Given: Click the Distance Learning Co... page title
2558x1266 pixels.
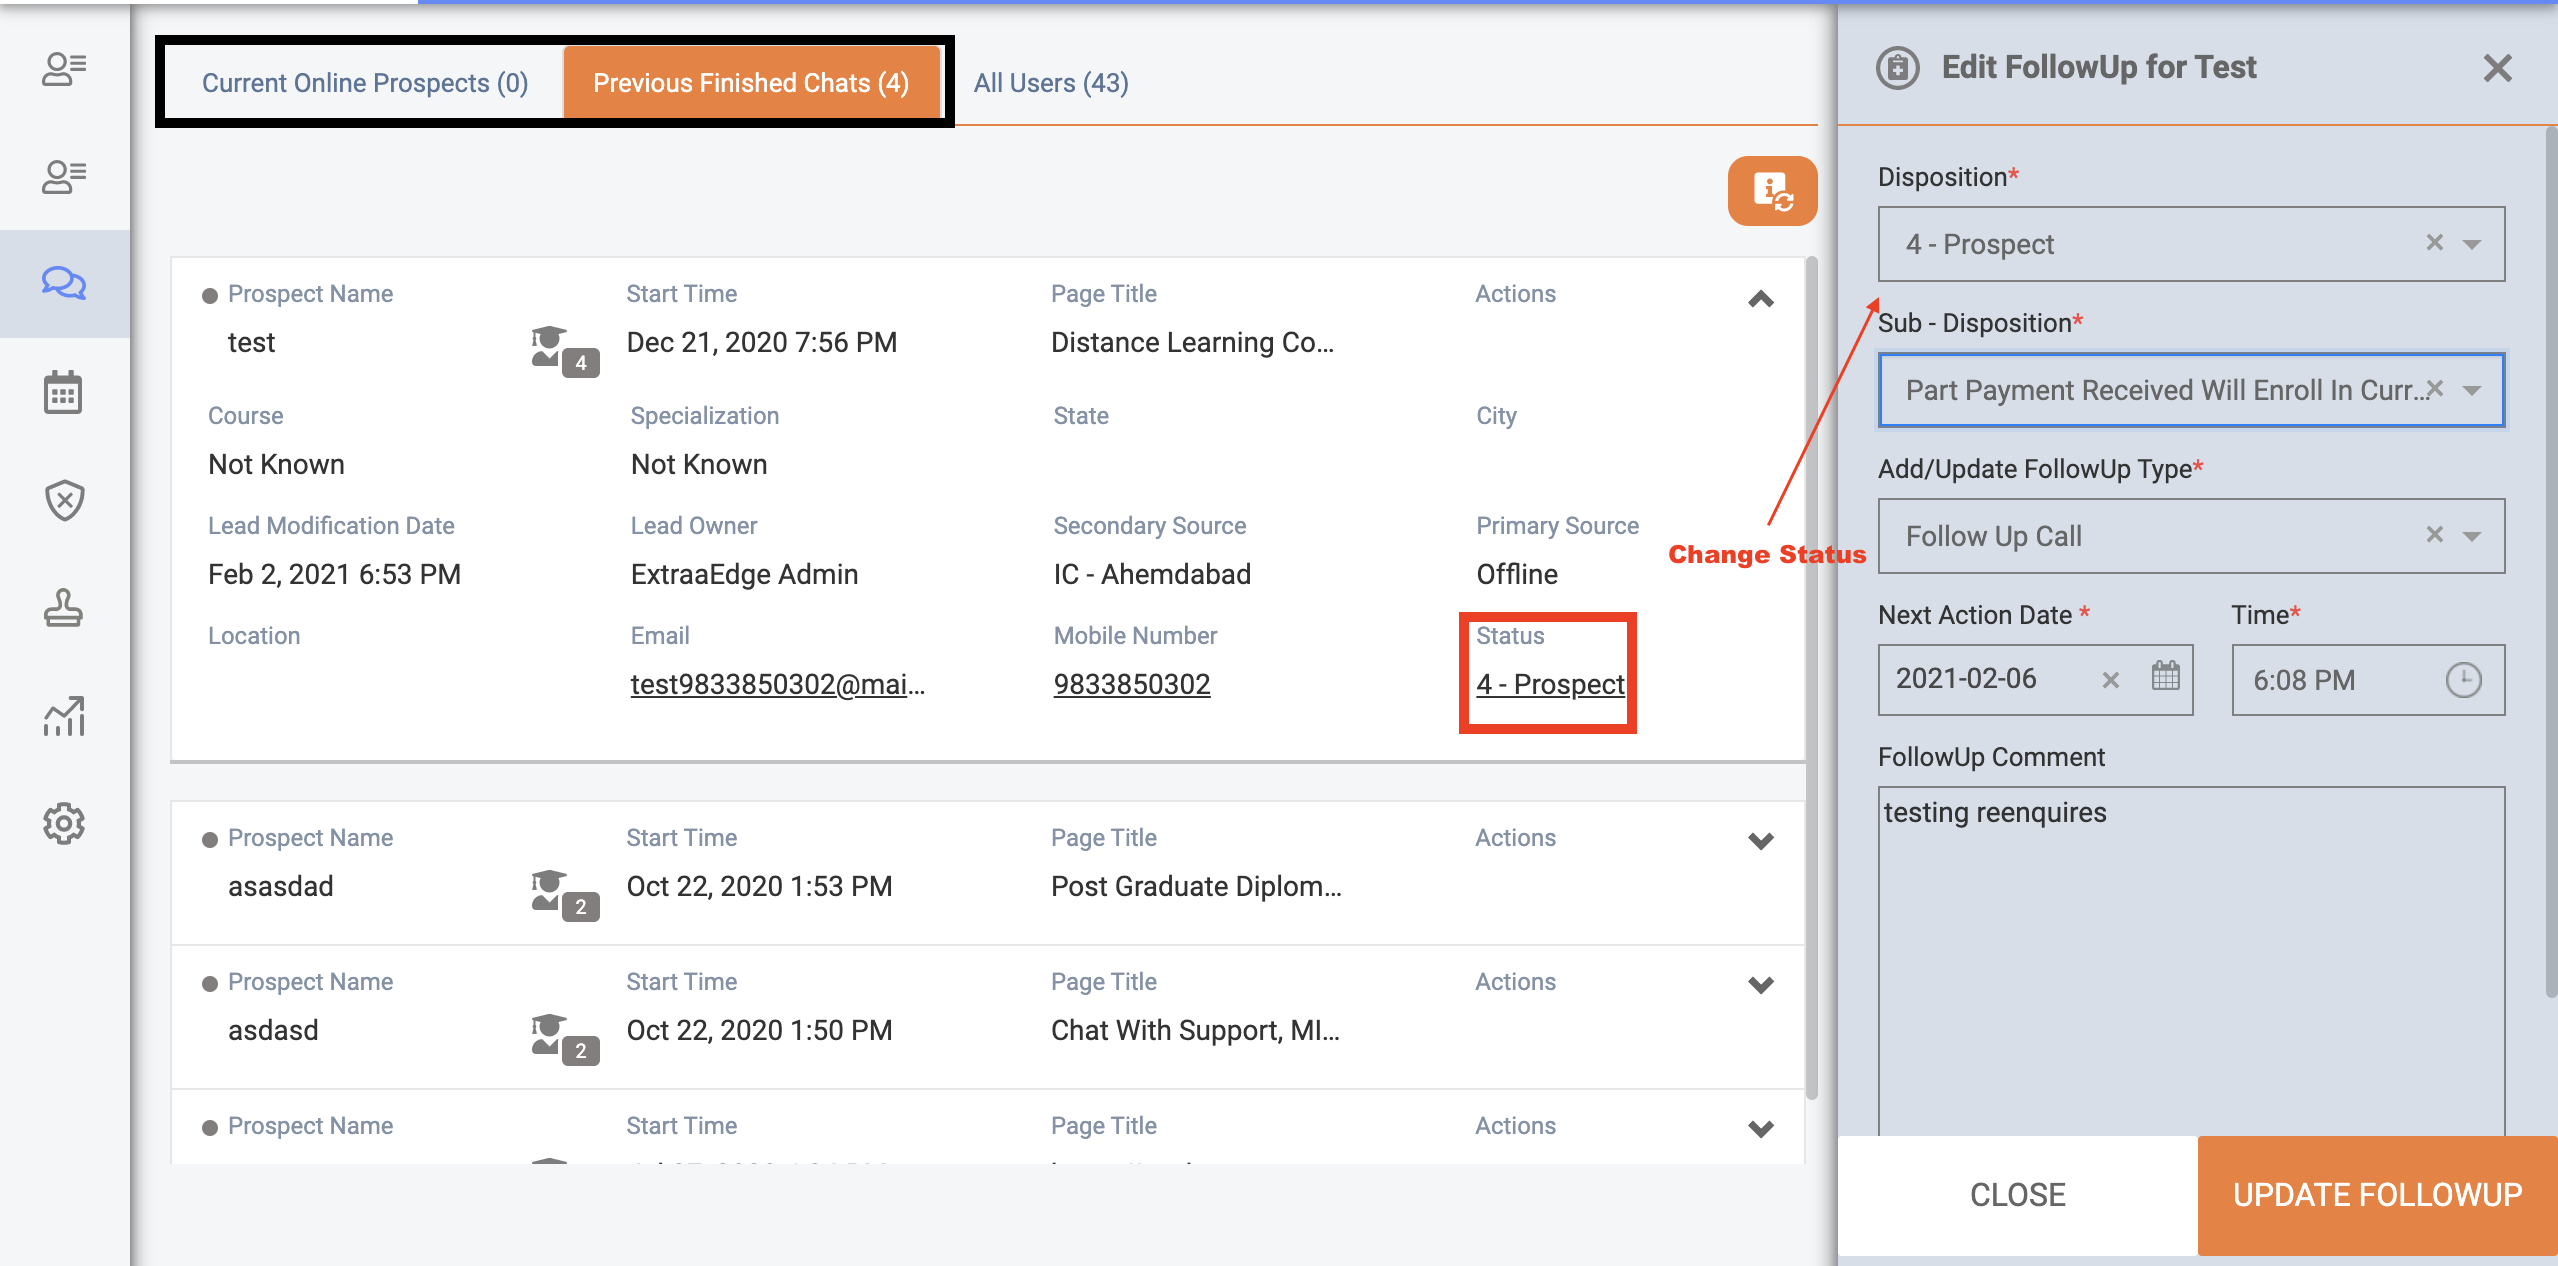Looking at the screenshot, I should tap(1192, 342).
